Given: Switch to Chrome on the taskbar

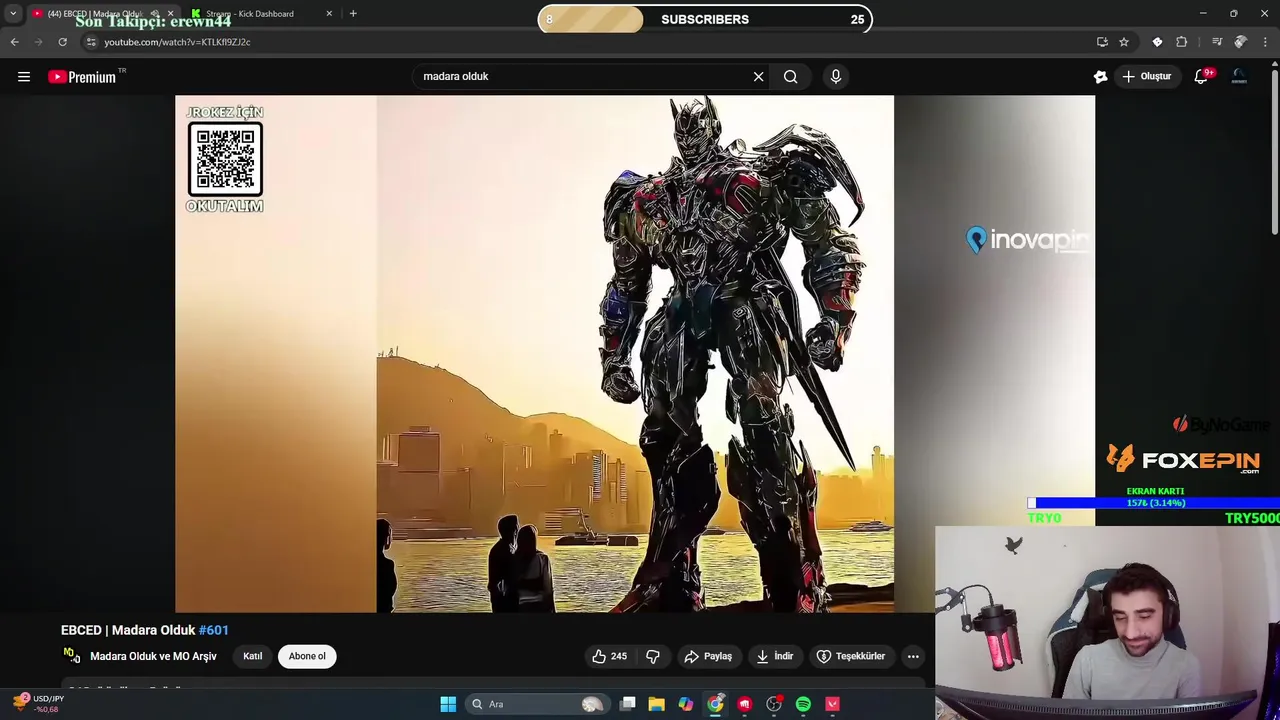Looking at the screenshot, I should 715,704.
